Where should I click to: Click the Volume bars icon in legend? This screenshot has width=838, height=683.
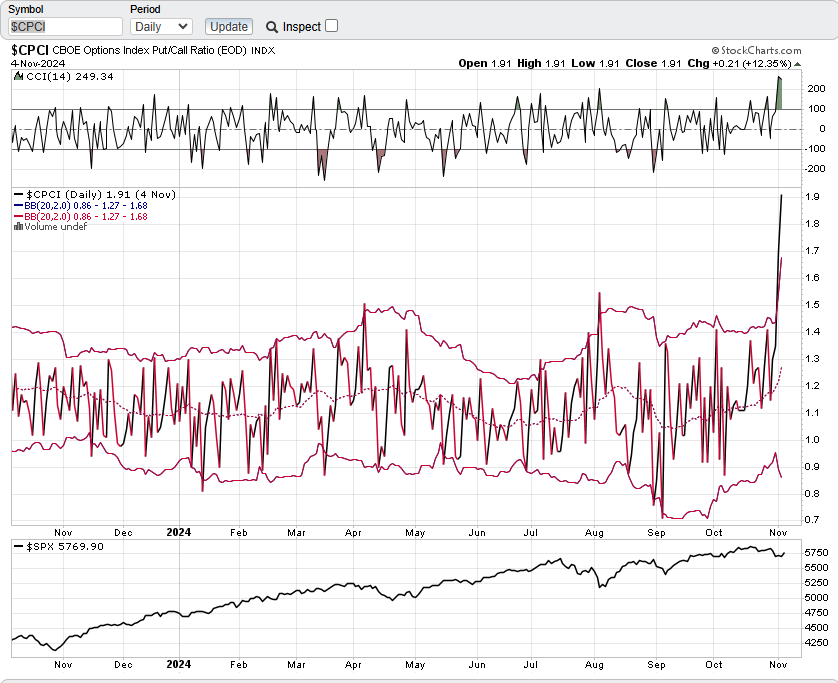pyautogui.click(x=17, y=226)
